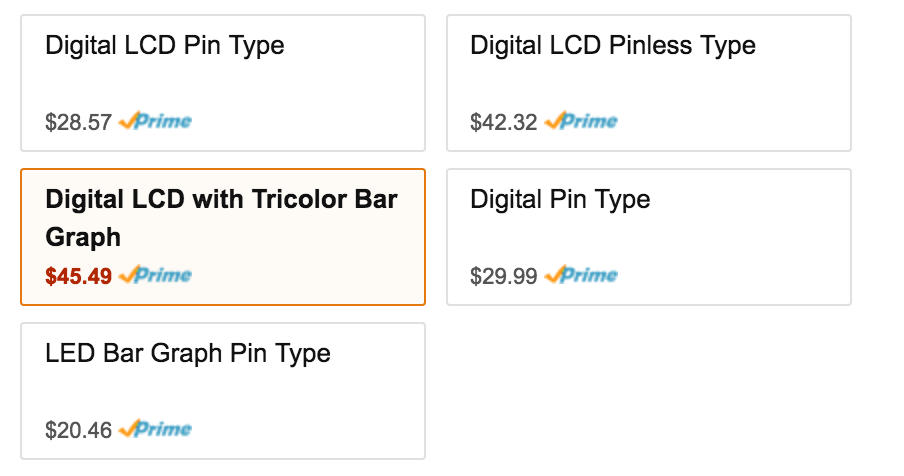Choose the Digital LCD Pinless Type option card
This screenshot has width=904, height=476.
(649, 83)
